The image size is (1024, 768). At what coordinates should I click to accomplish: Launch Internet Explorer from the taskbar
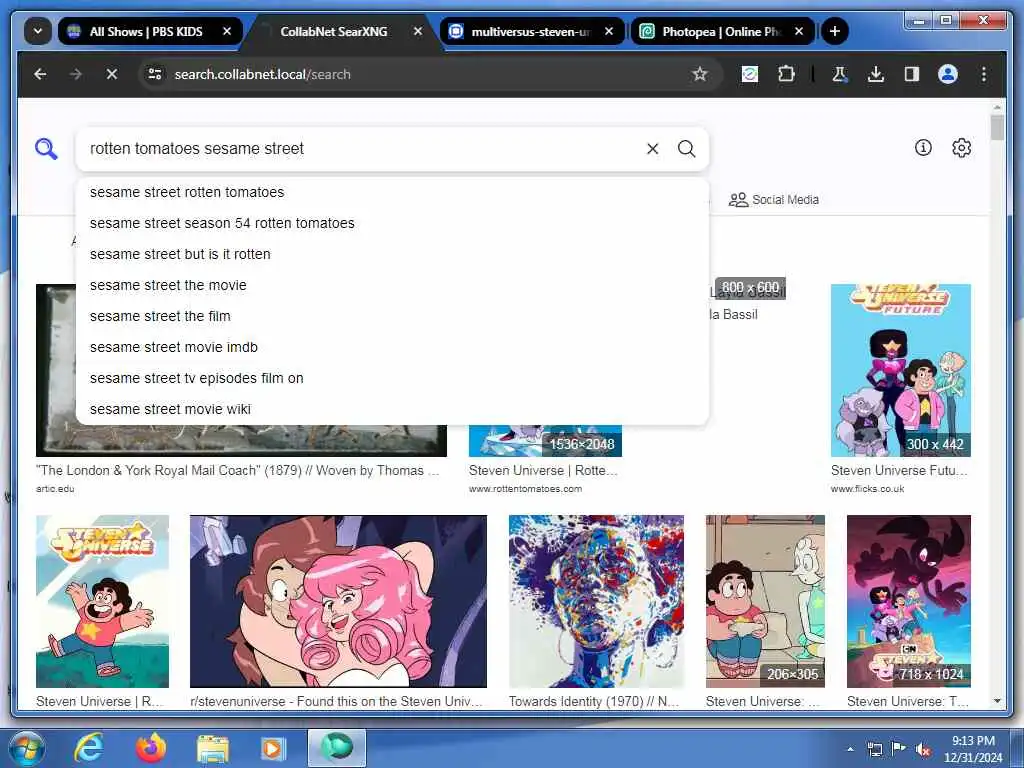(88, 748)
